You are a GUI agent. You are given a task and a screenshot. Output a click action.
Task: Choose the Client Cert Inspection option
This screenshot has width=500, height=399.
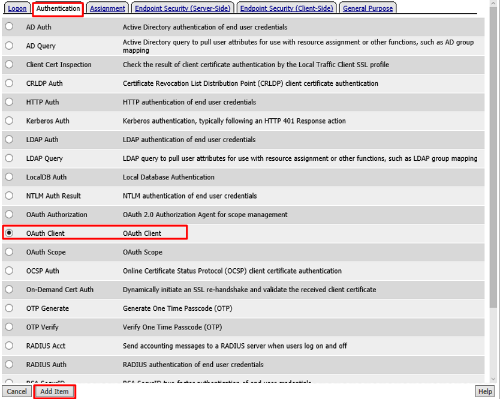[9, 64]
